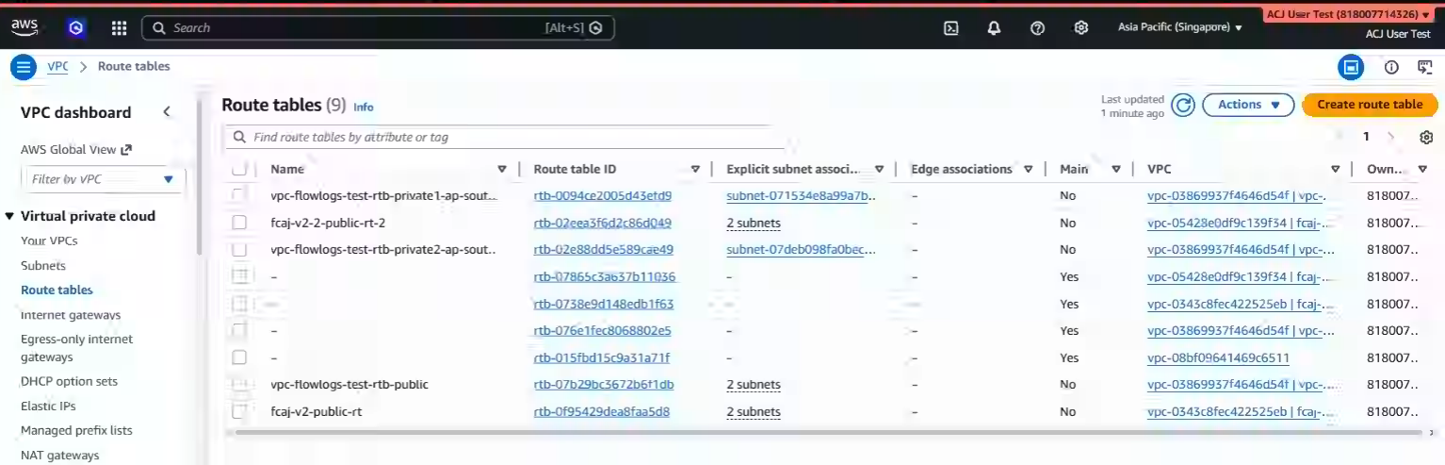Open the tutorials icon at far right
Viewport: 1445px width, 465px height.
tap(1425, 67)
